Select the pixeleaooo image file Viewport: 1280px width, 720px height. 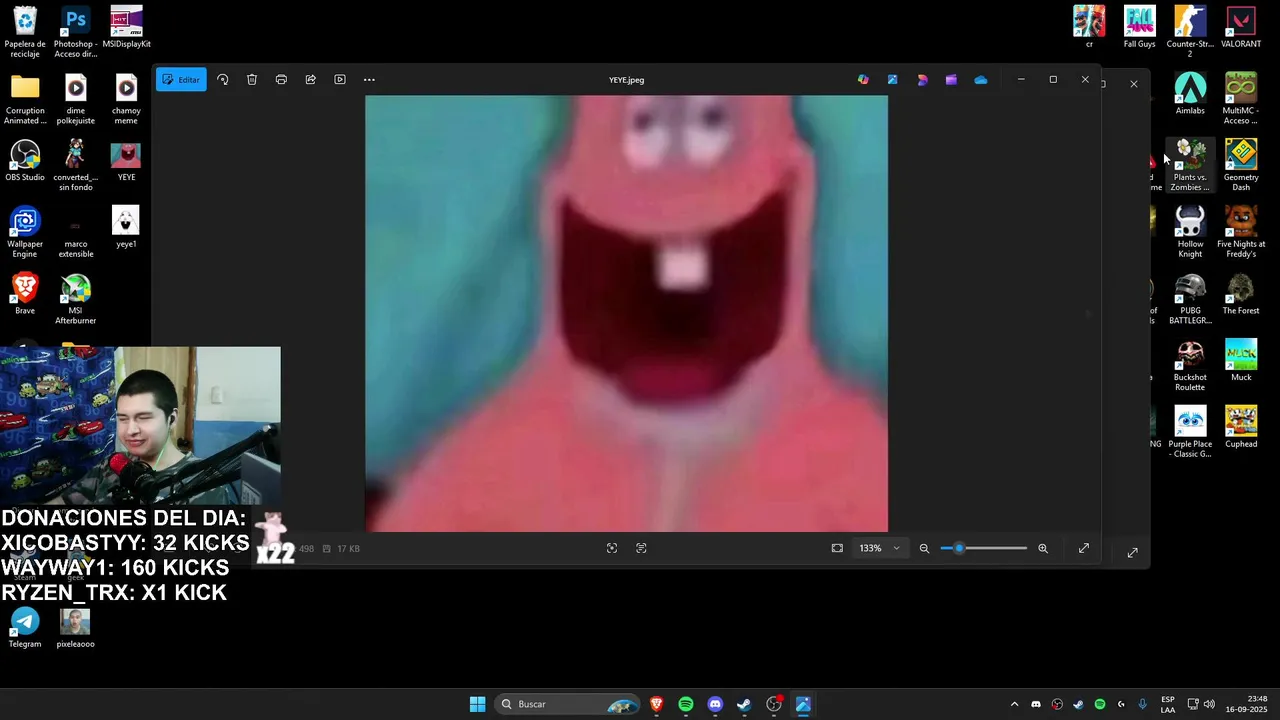pyautogui.click(x=75, y=628)
